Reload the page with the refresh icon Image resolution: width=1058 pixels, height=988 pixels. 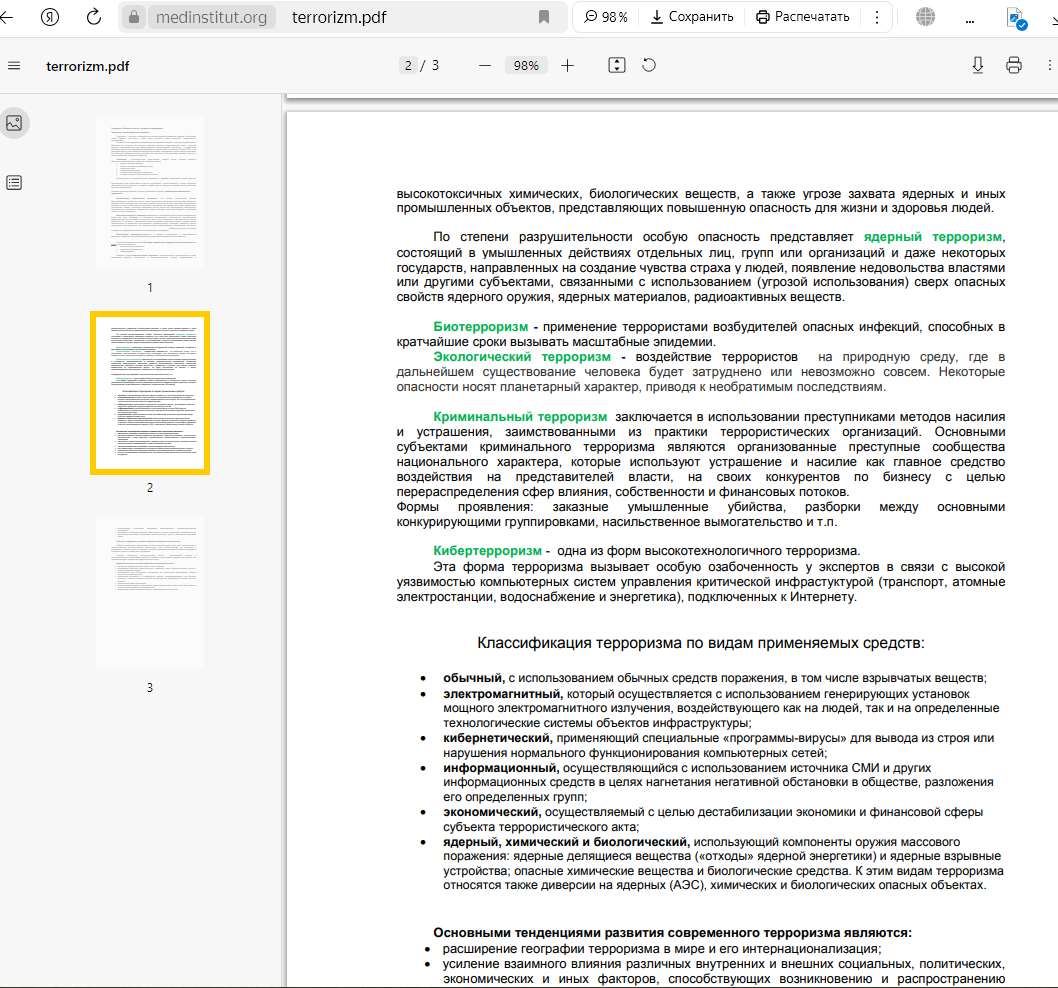[x=94, y=17]
